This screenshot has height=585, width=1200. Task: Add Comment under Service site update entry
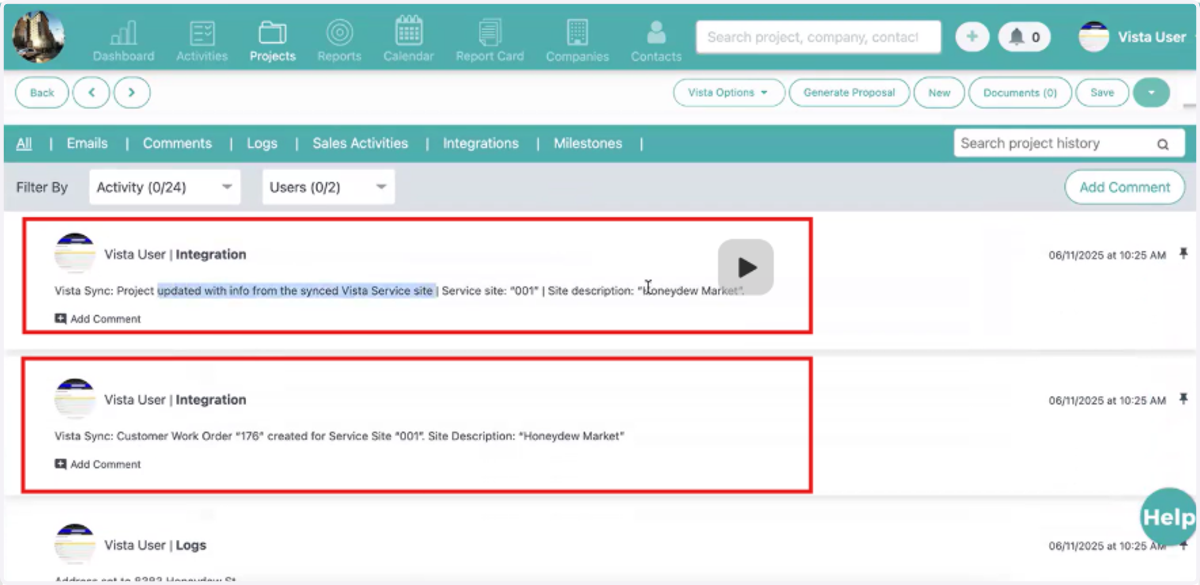[98, 319]
